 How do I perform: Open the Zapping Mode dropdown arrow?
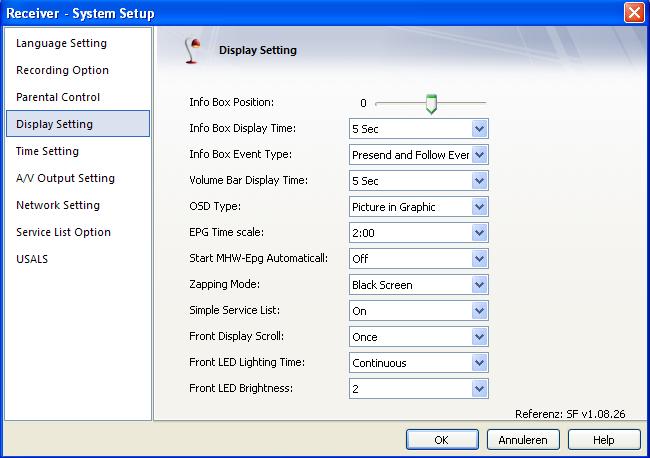[479, 285]
